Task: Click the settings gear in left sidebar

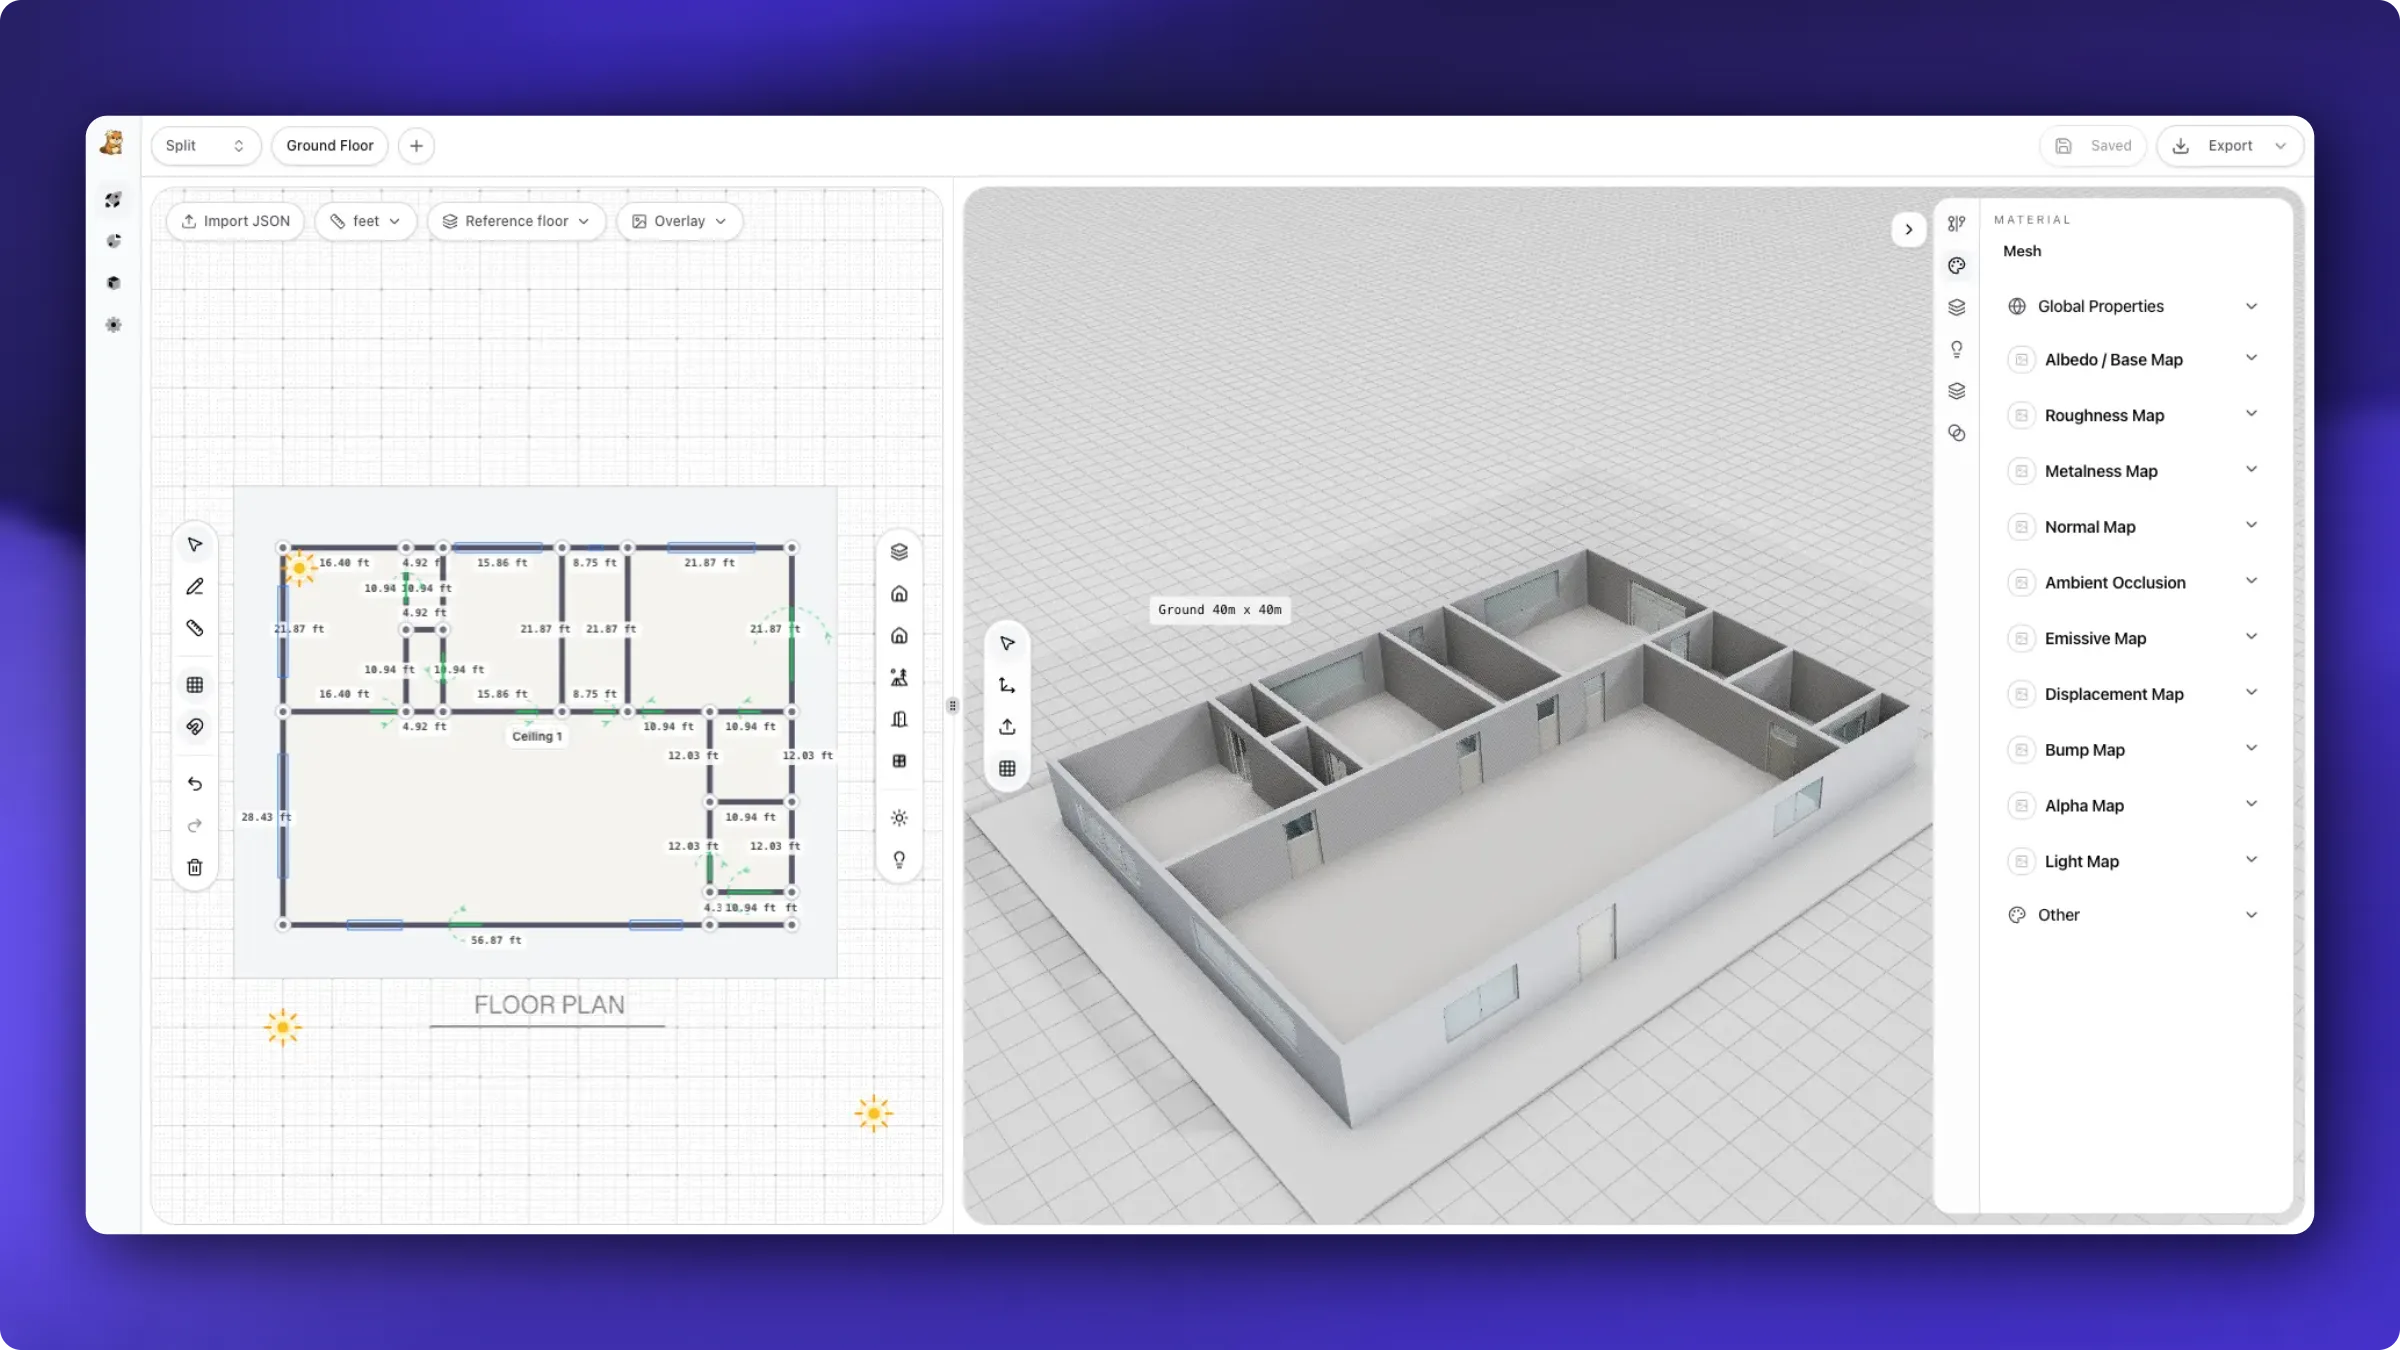Action: (x=113, y=325)
